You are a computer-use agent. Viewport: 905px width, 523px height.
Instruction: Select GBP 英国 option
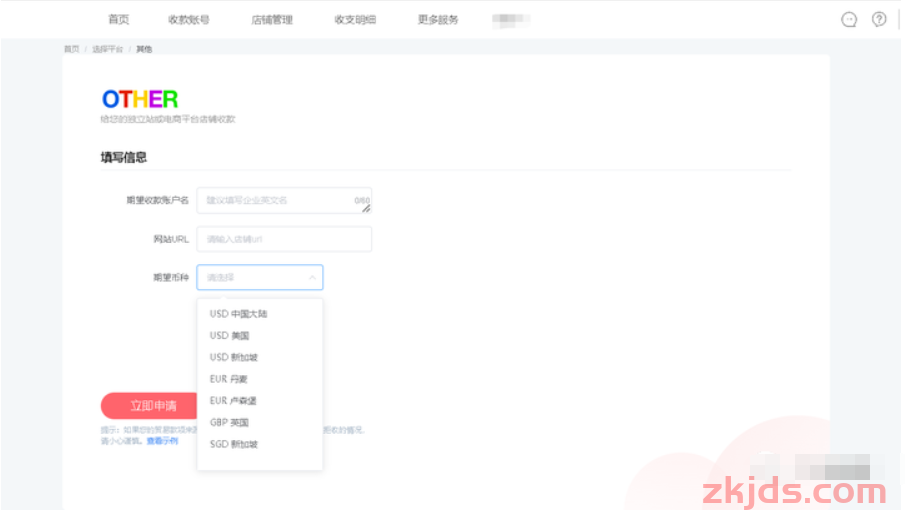tap(260, 423)
